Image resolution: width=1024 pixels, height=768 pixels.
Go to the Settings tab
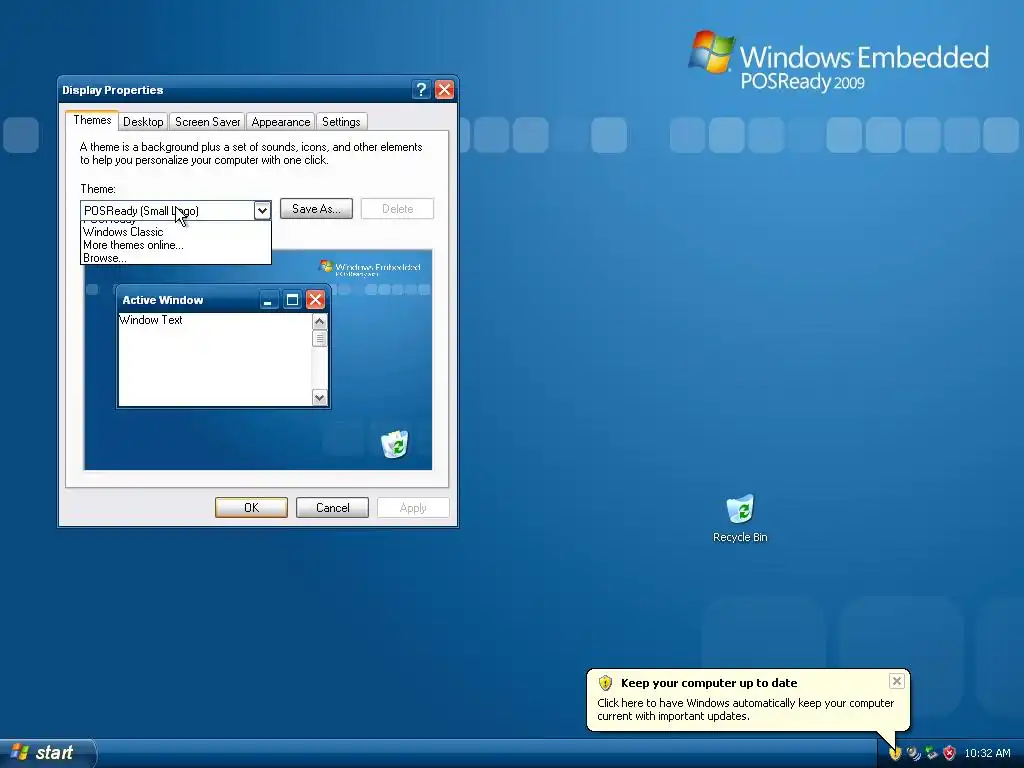342,122
